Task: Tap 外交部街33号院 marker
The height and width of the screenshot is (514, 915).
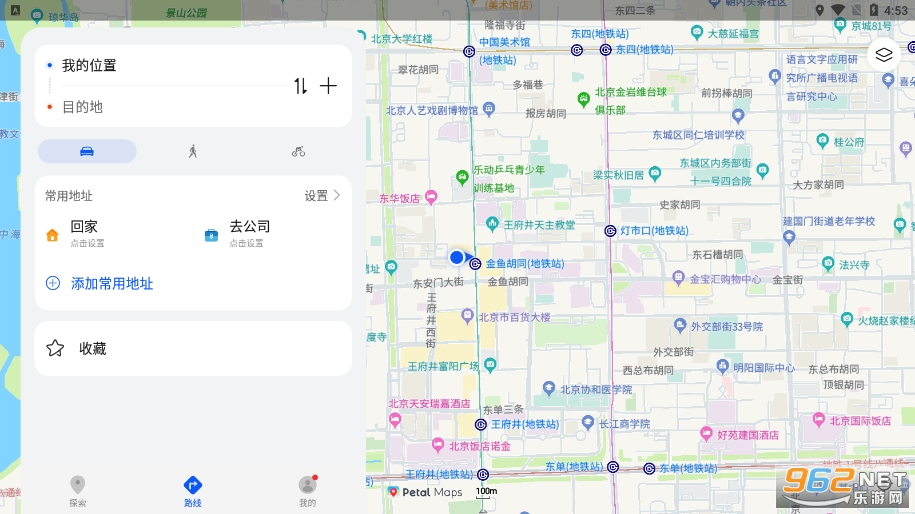Action: [x=680, y=325]
